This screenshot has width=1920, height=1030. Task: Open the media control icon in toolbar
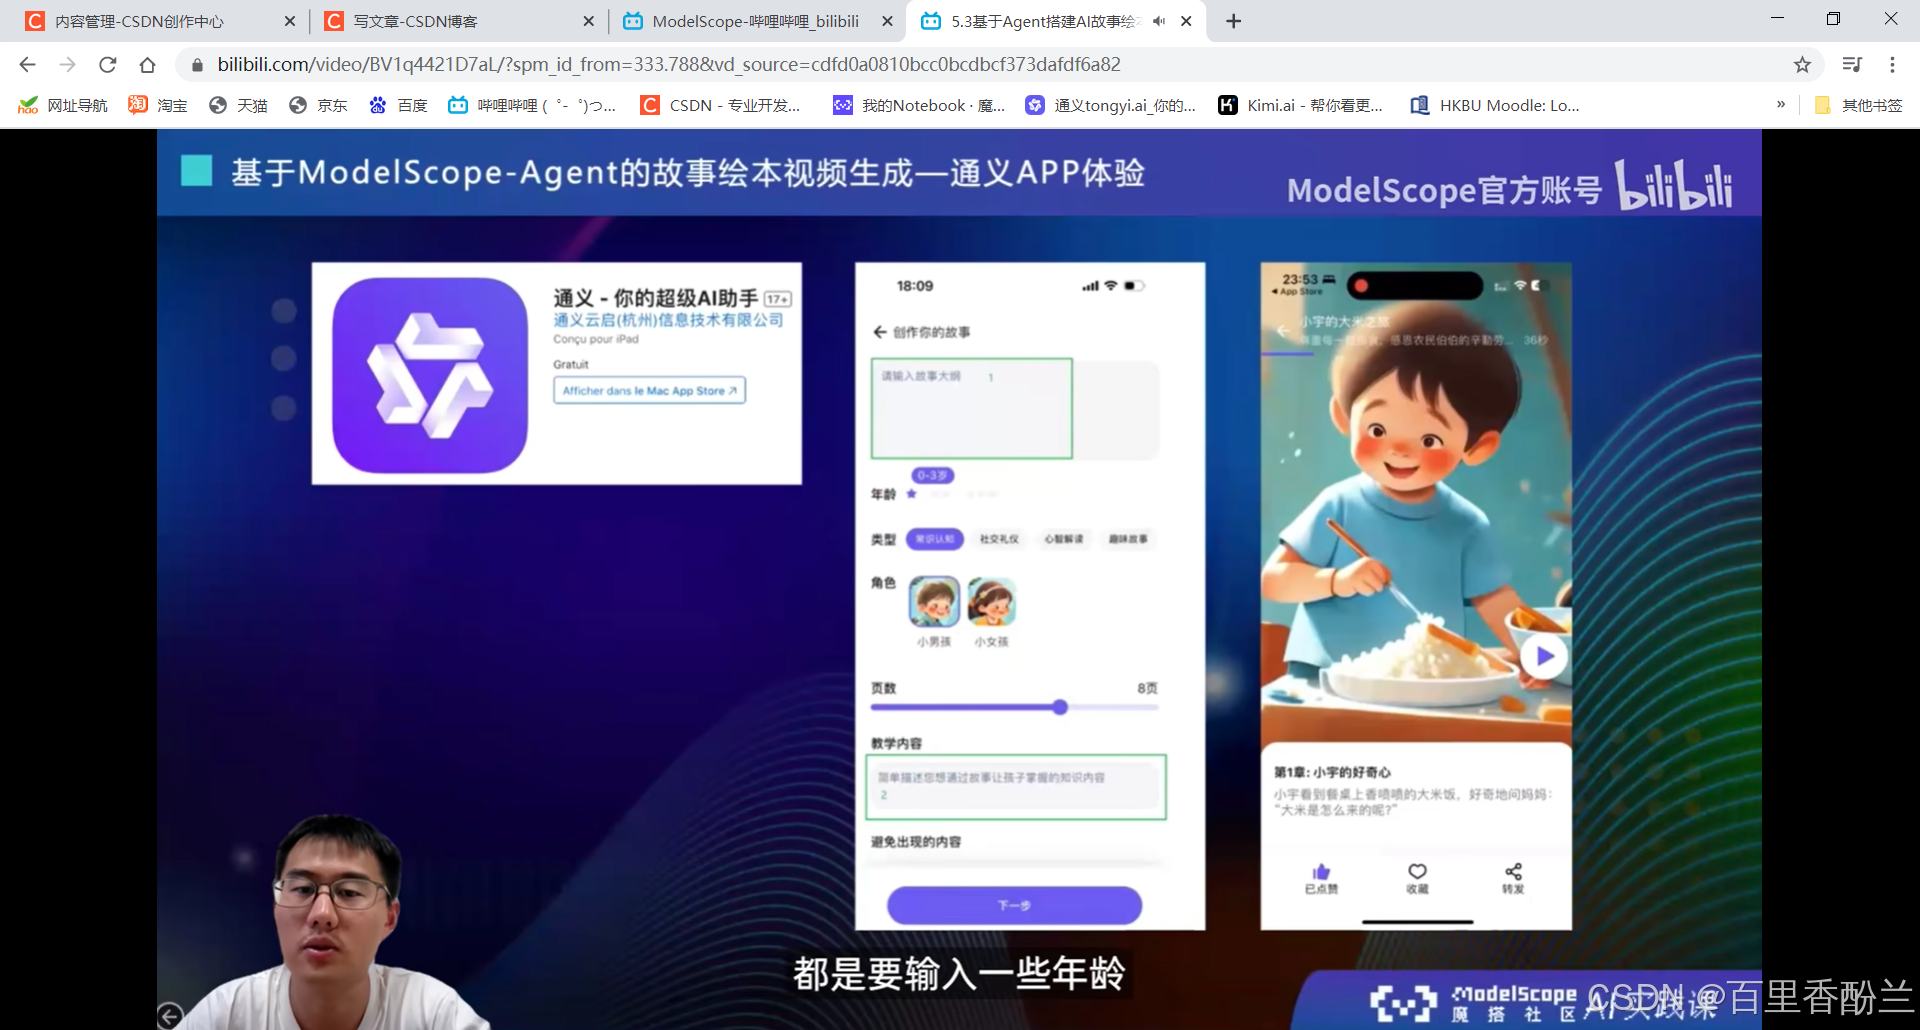[1852, 65]
